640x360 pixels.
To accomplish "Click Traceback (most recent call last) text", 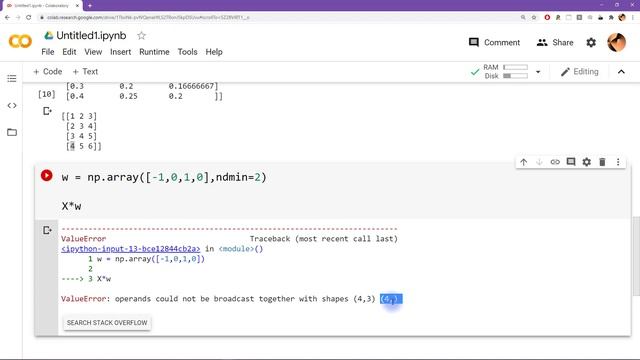I will tap(324, 239).
